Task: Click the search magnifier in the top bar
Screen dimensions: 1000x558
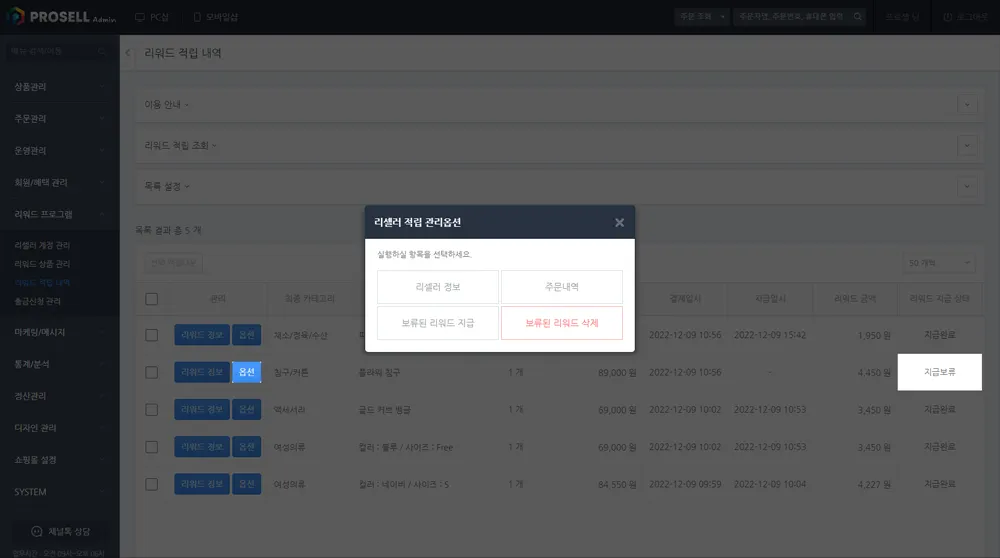Action: [858, 17]
